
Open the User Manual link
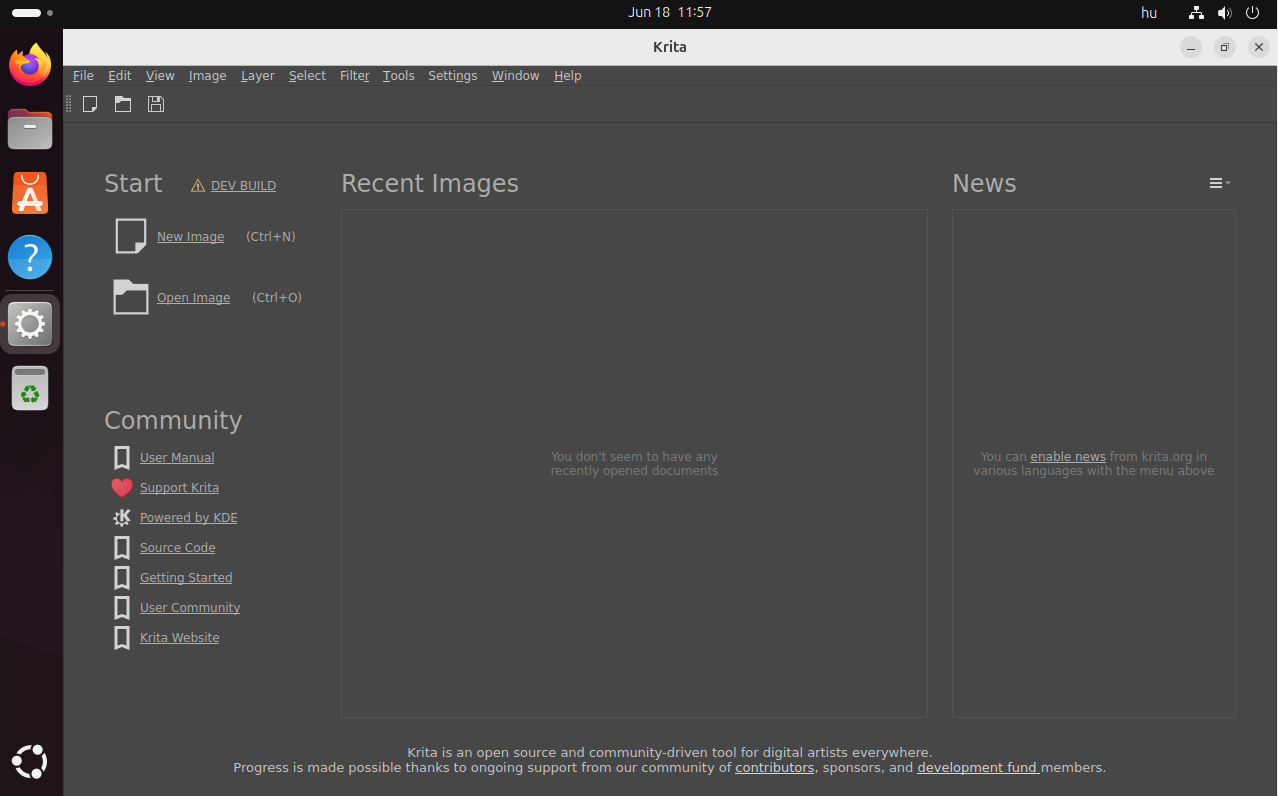(x=177, y=458)
